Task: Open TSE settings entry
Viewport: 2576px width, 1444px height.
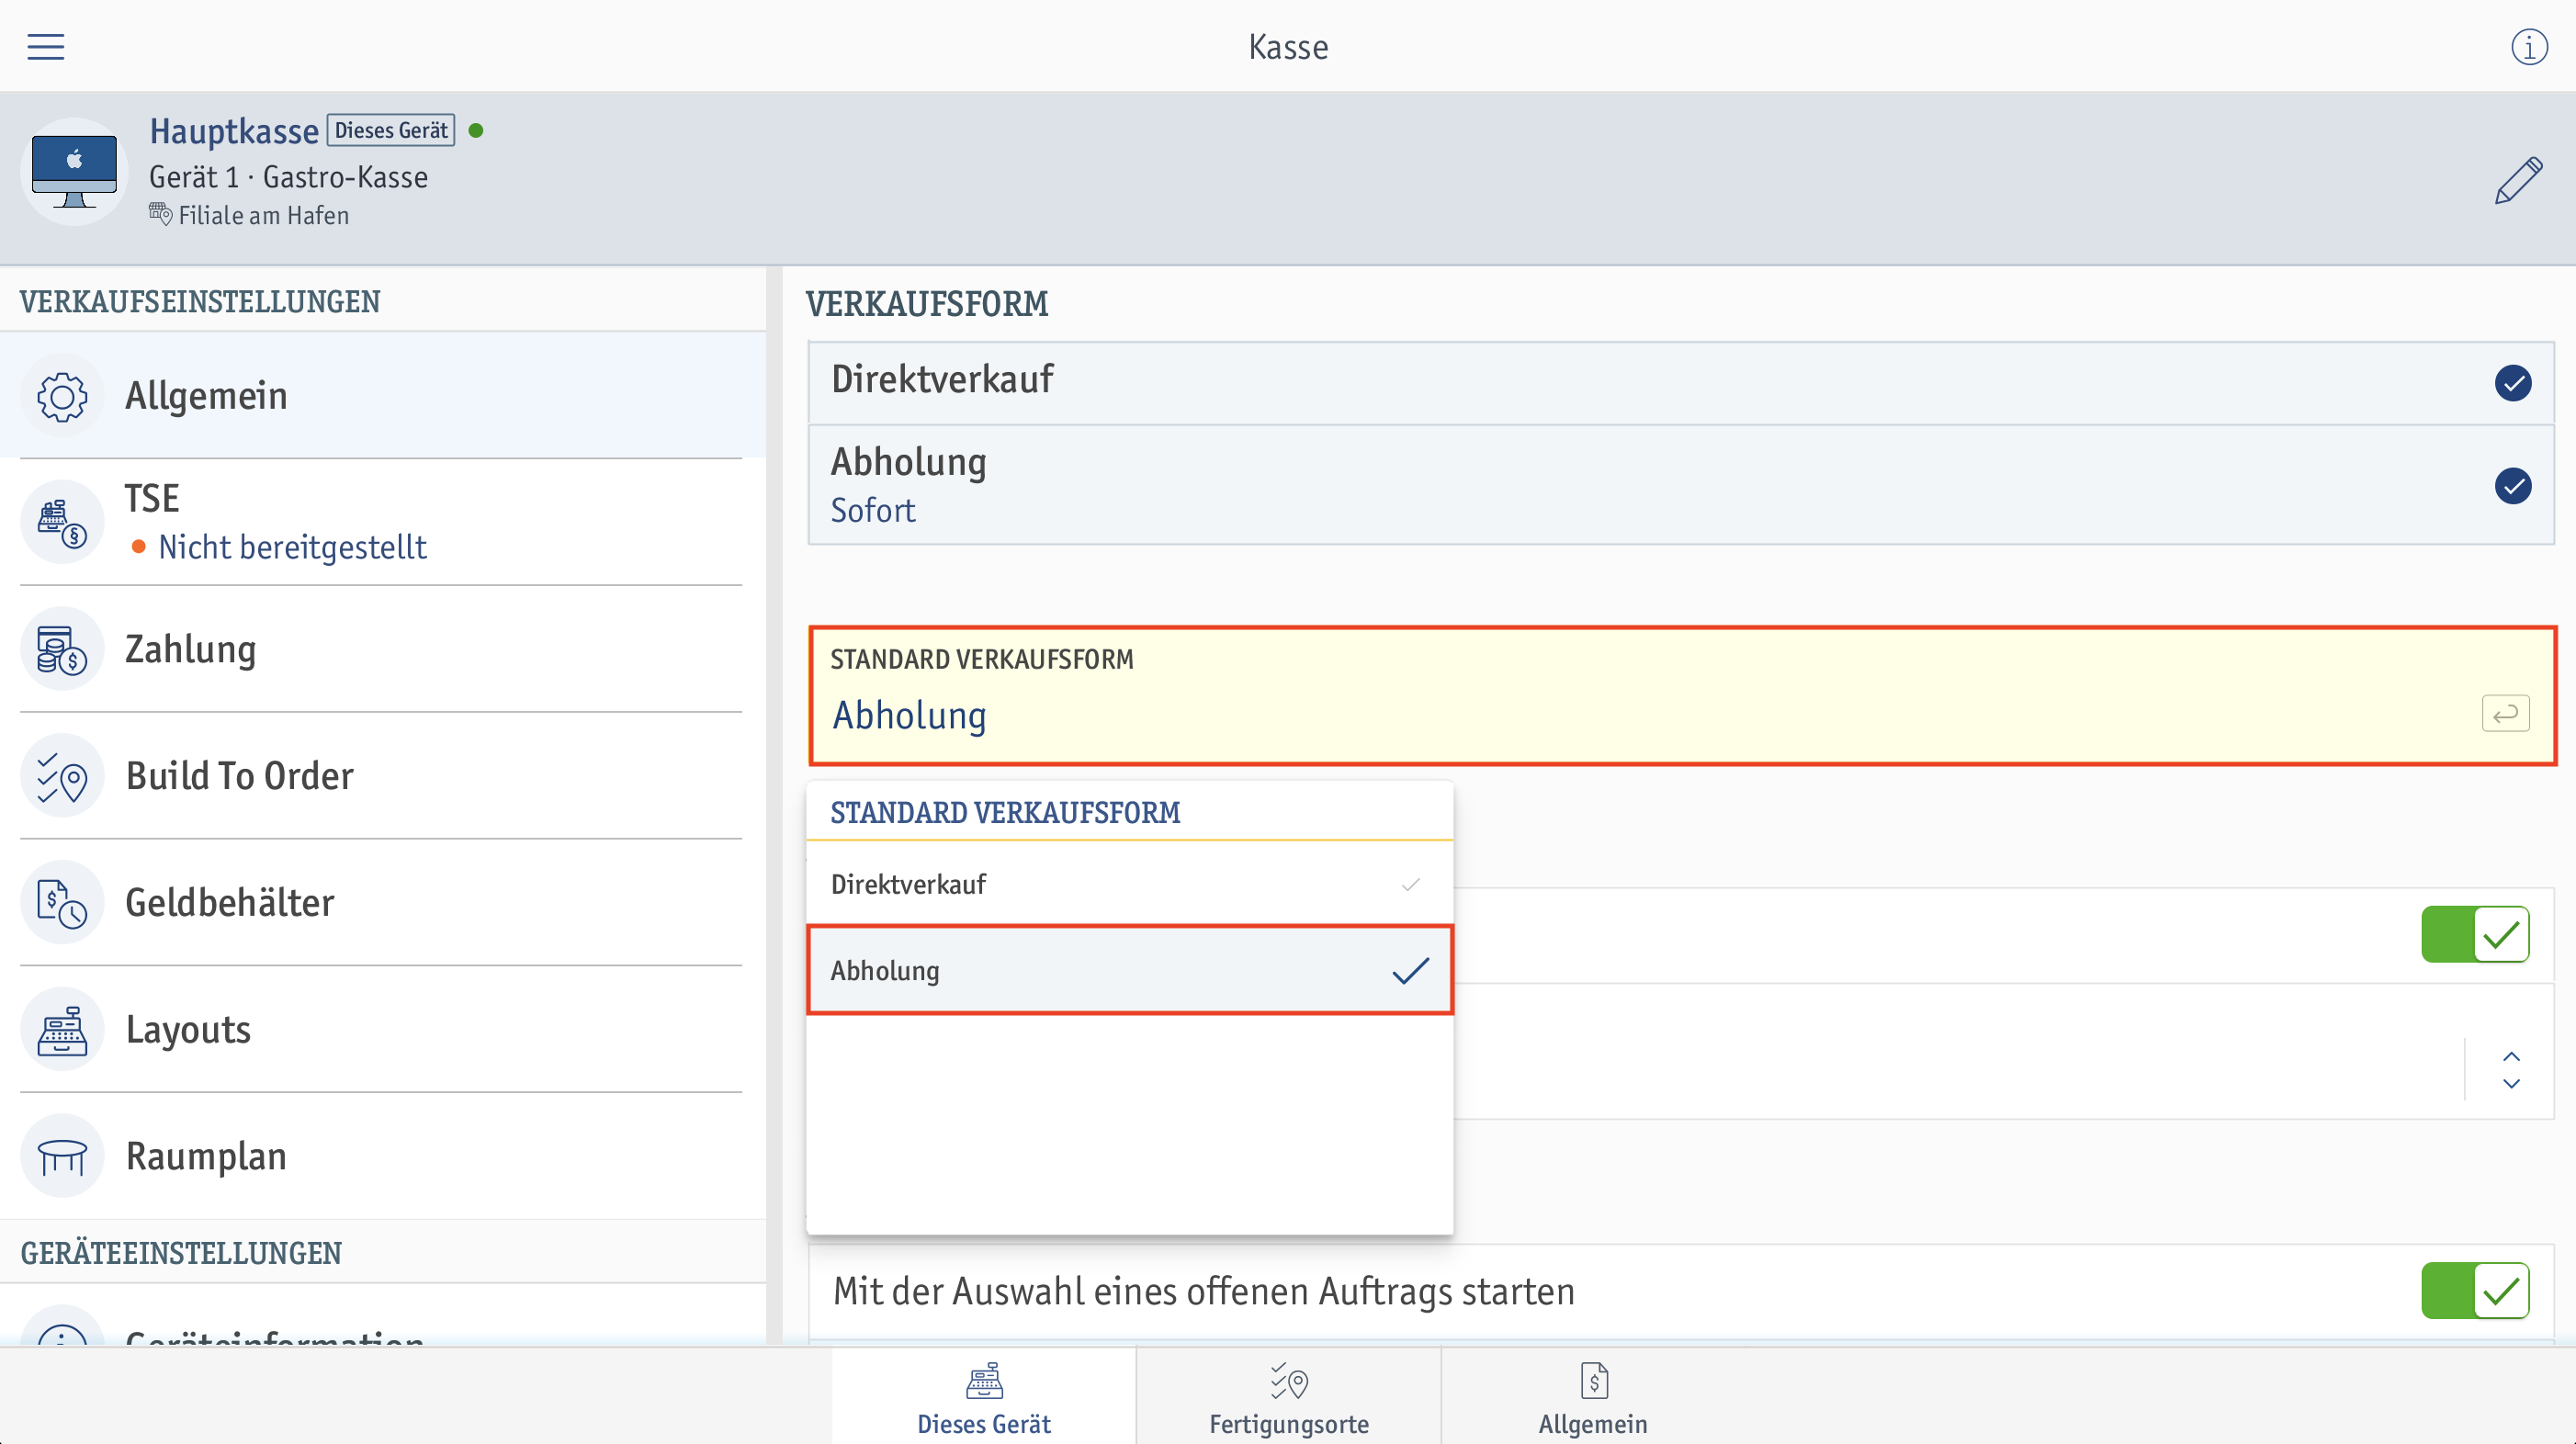Action: [x=383, y=522]
